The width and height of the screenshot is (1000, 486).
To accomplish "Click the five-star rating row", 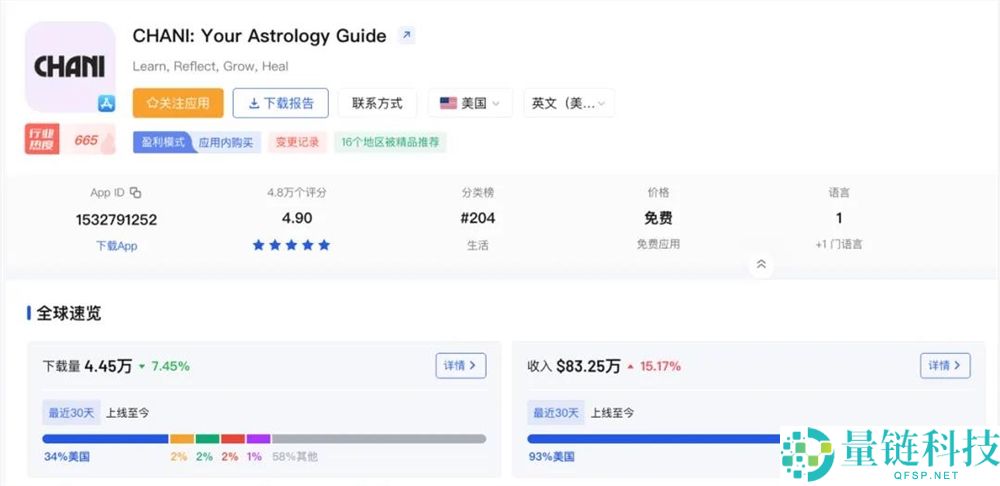I will (x=291, y=245).
